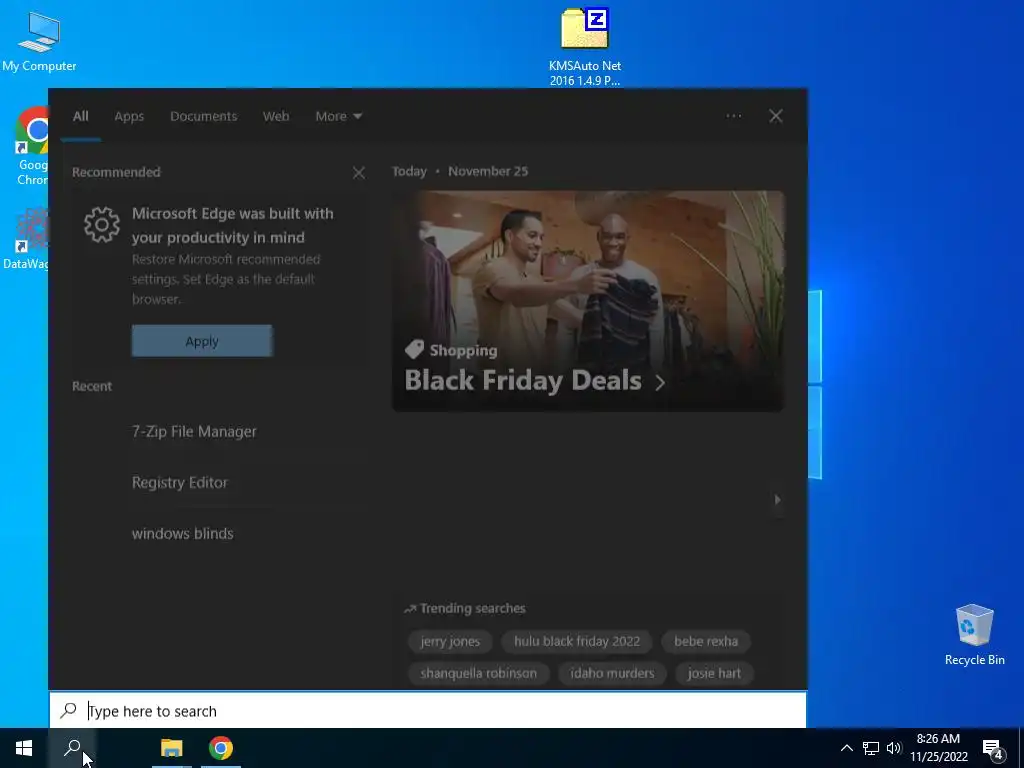Search trending topic 'hulu black friday 2022'
Viewport: 1024px width, 768px height.
point(577,641)
